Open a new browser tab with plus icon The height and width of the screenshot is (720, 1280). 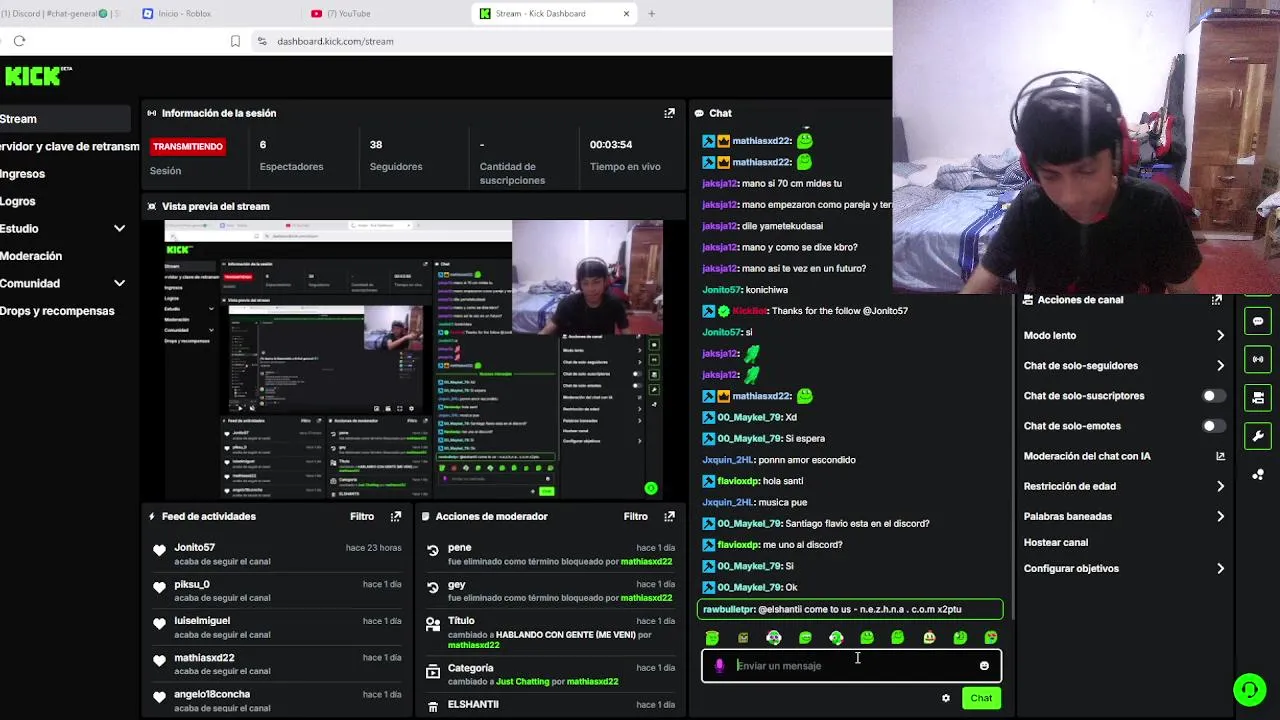[651, 13]
